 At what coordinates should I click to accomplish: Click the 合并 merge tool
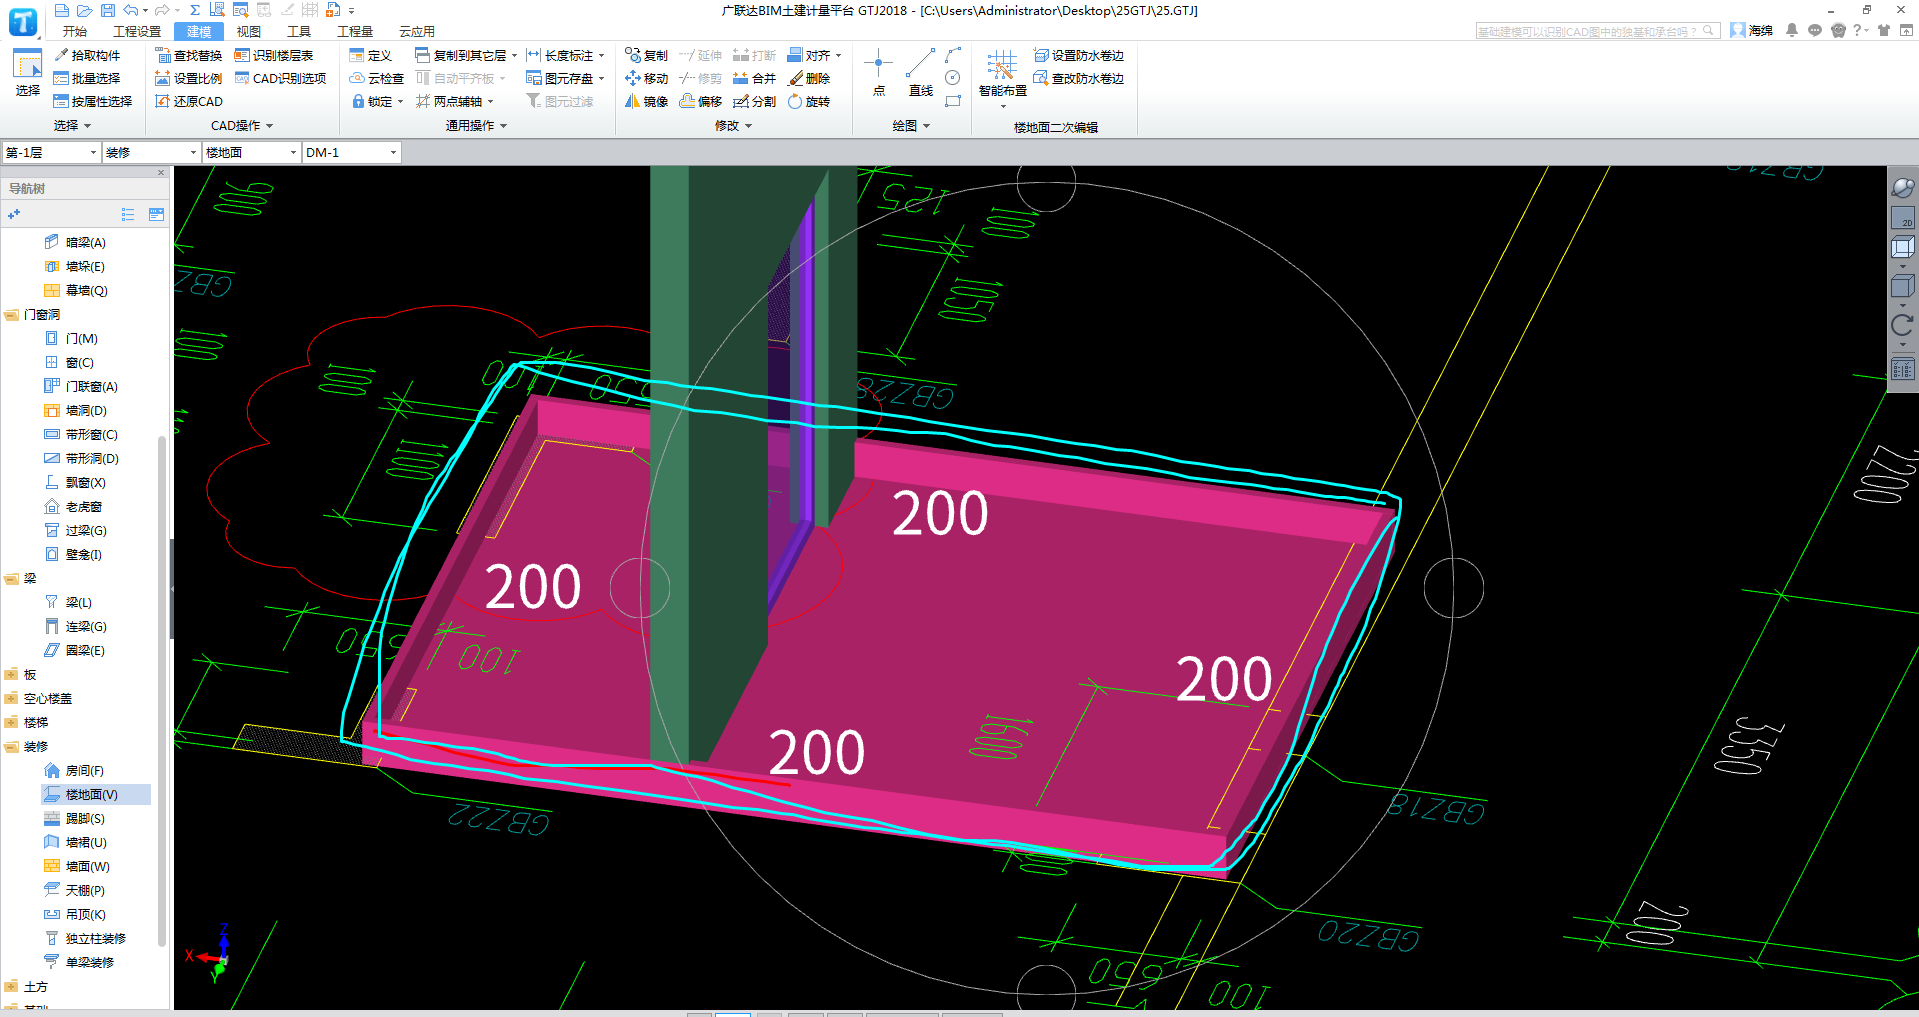[x=755, y=78]
